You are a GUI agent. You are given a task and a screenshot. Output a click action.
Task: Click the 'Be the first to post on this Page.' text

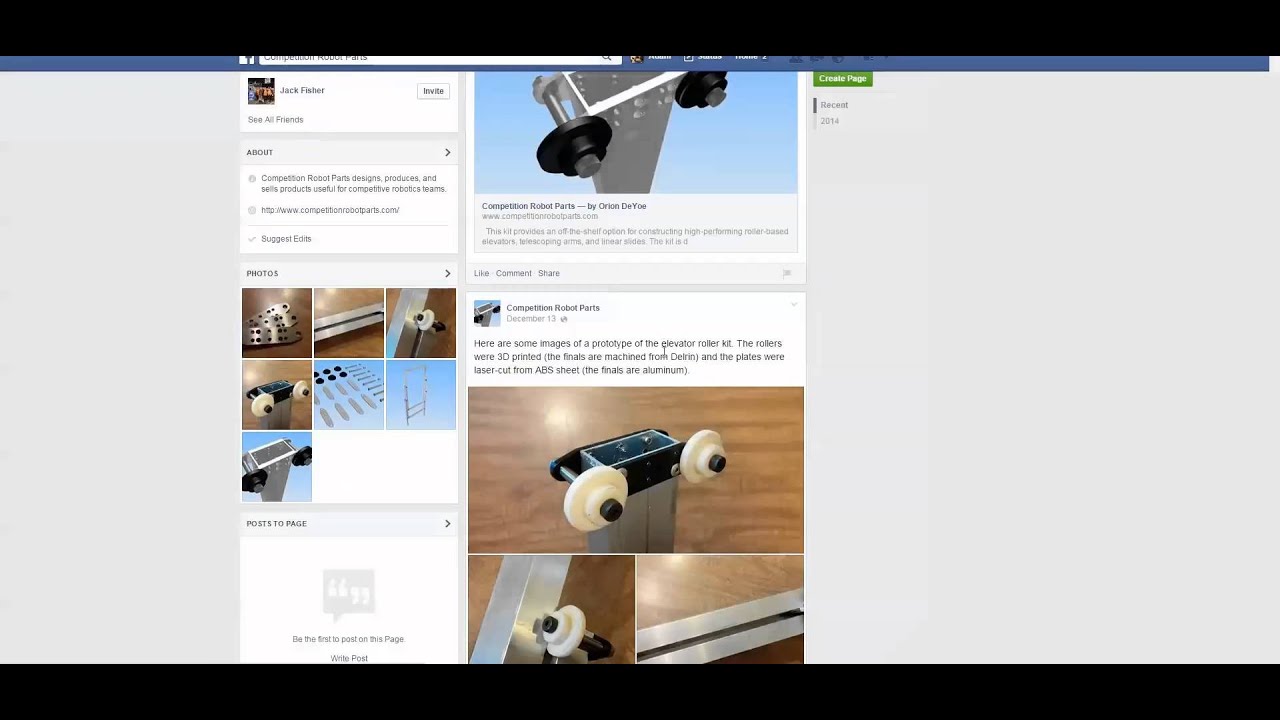click(349, 639)
